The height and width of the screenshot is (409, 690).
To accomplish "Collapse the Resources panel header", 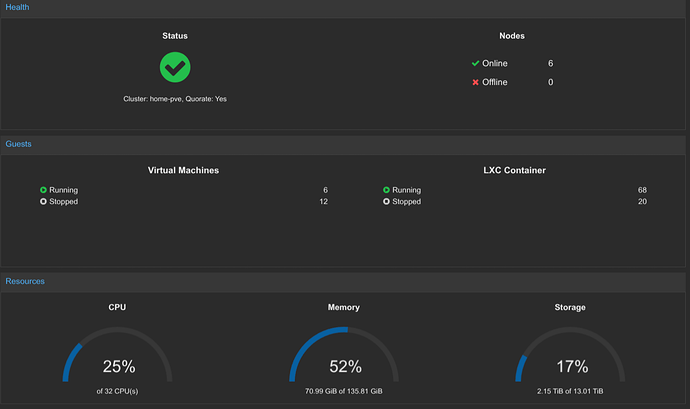I will tap(343, 281).
